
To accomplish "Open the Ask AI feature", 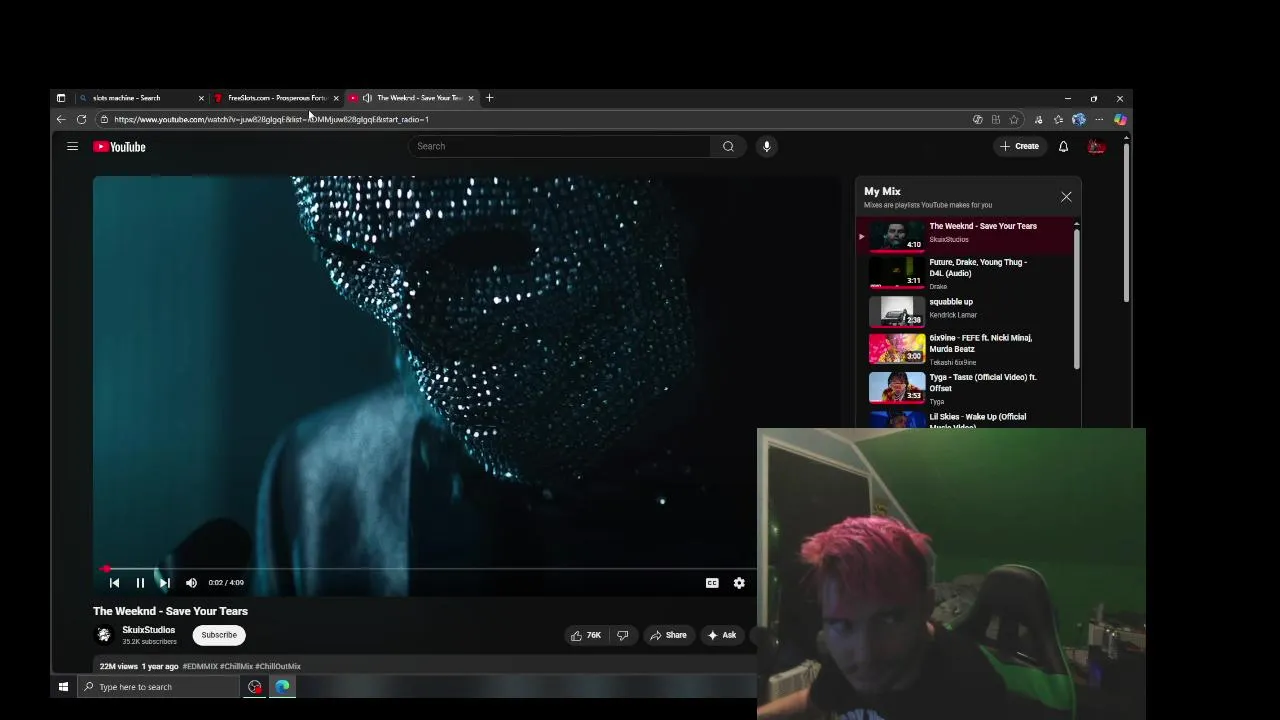I will tap(722, 635).
